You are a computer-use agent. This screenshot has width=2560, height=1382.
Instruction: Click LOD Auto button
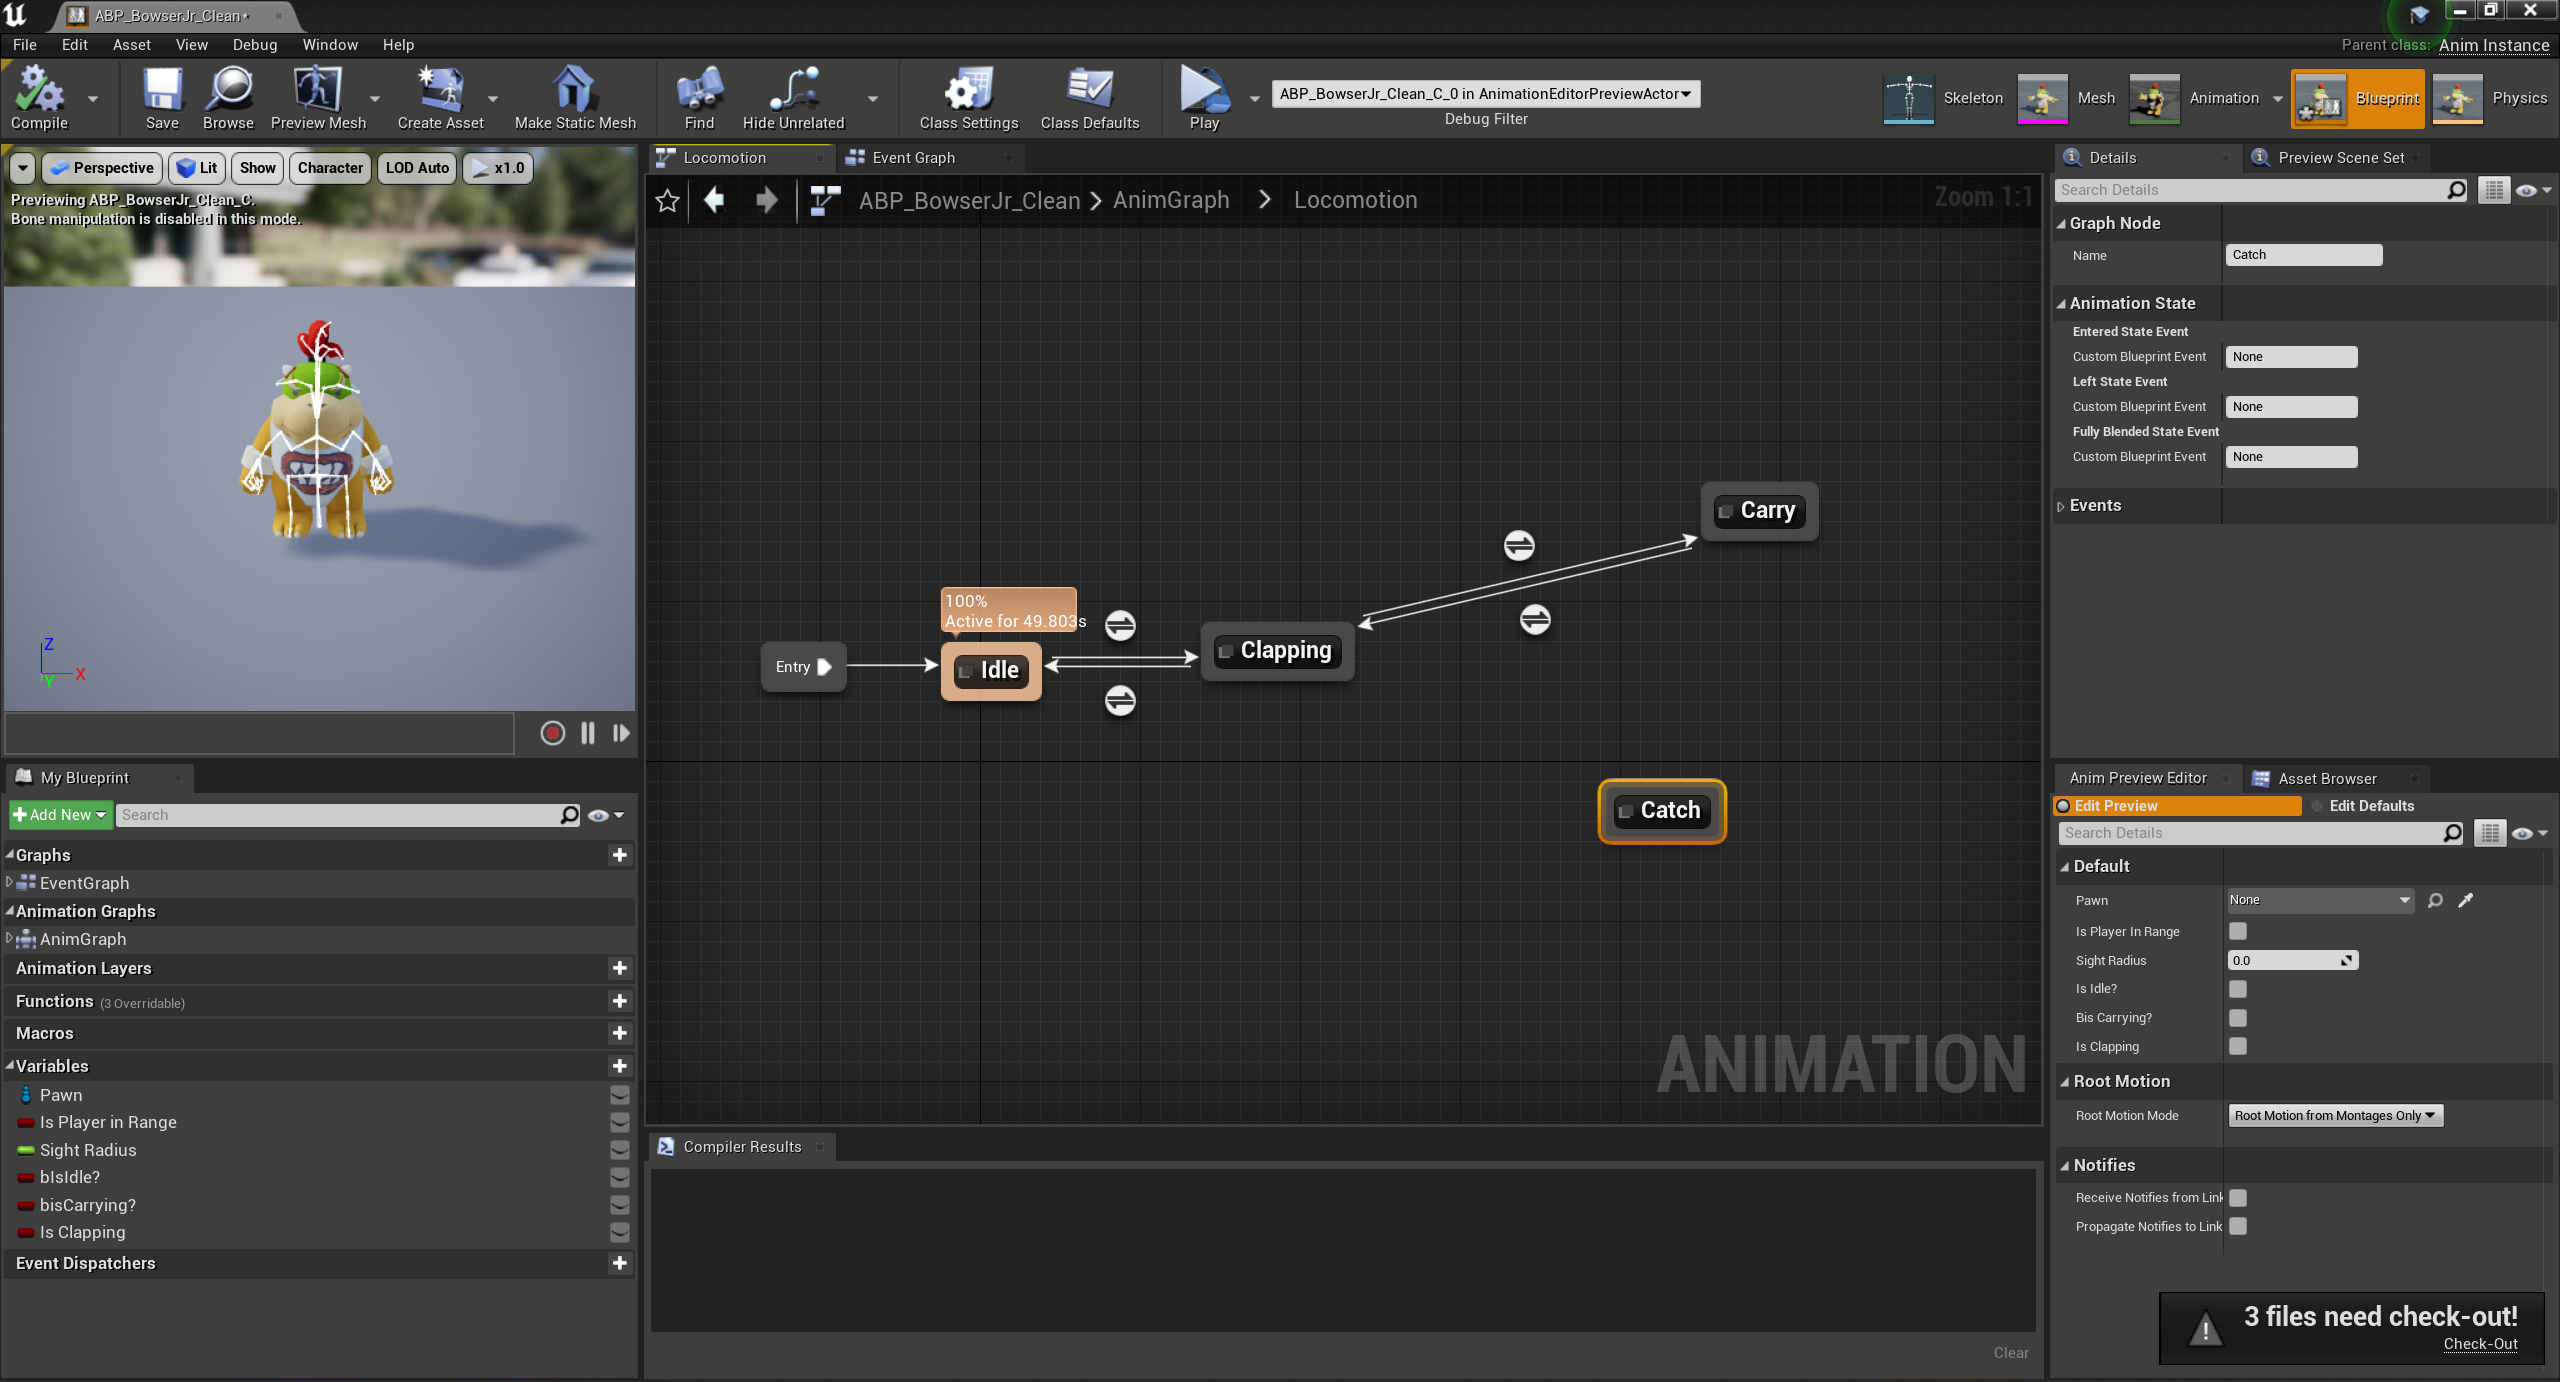click(x=417, y=168)
